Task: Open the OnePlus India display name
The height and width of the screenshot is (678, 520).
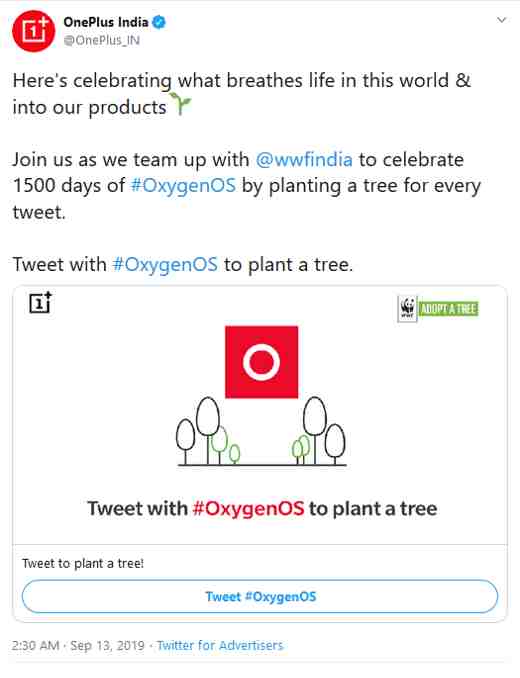Action: tap(106, 22)
